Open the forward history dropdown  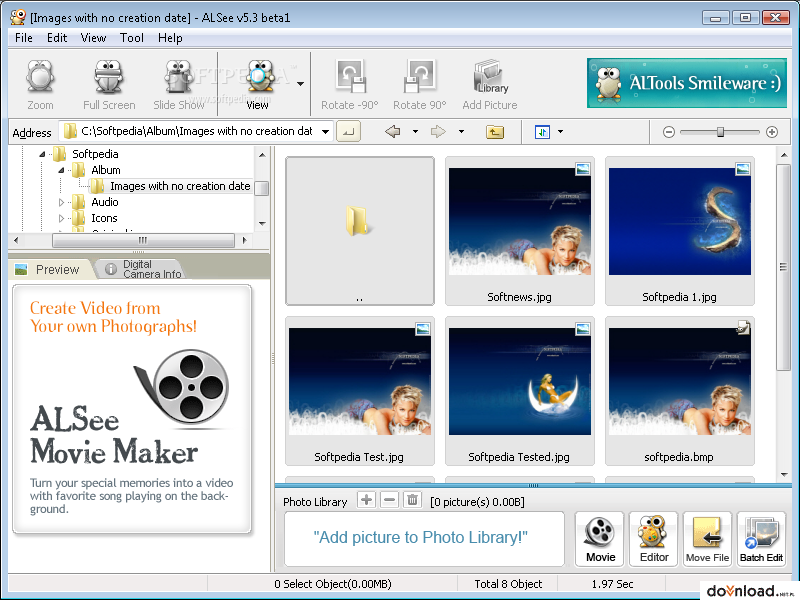pyautogui.click(x=461, y=132)
